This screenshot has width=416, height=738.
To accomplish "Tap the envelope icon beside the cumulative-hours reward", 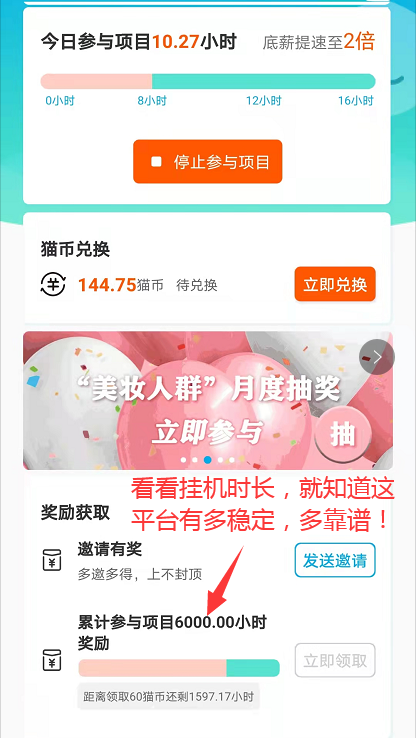I will (52, 659).
